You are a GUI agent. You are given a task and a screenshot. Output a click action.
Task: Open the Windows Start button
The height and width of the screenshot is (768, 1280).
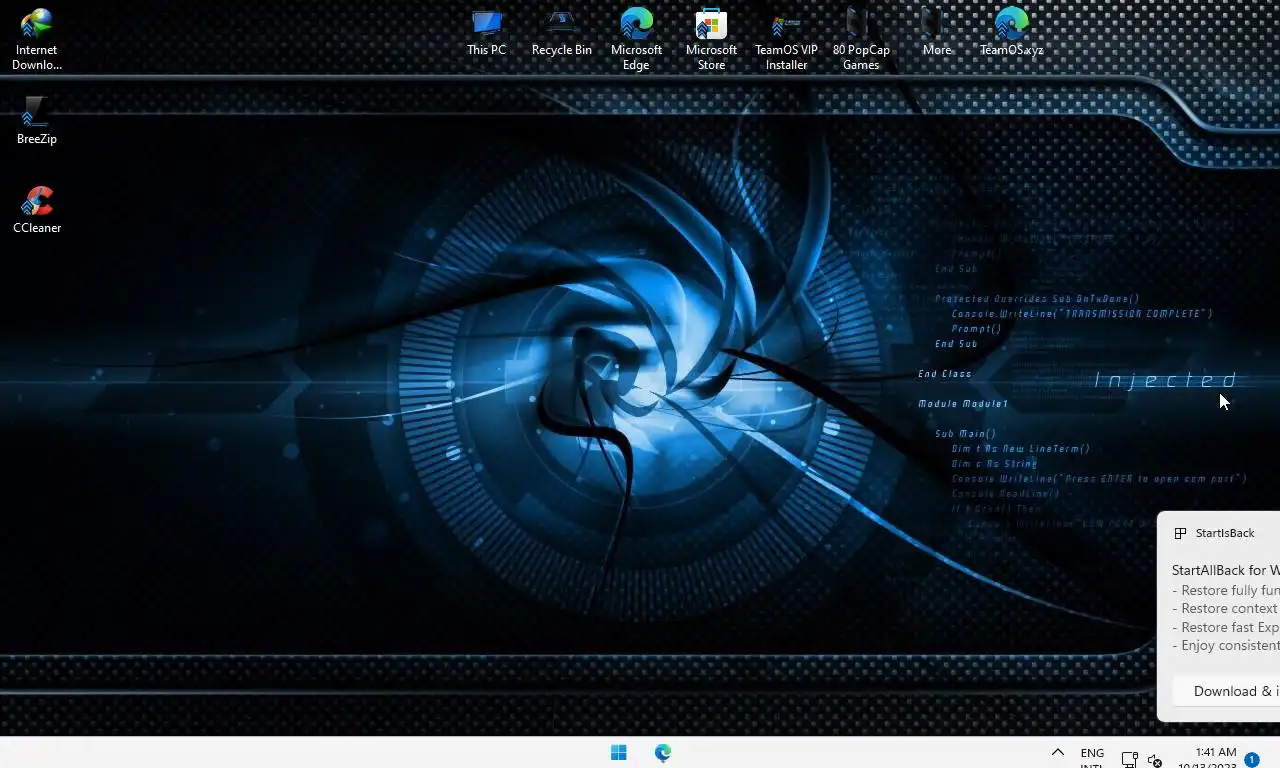[619, 752]
